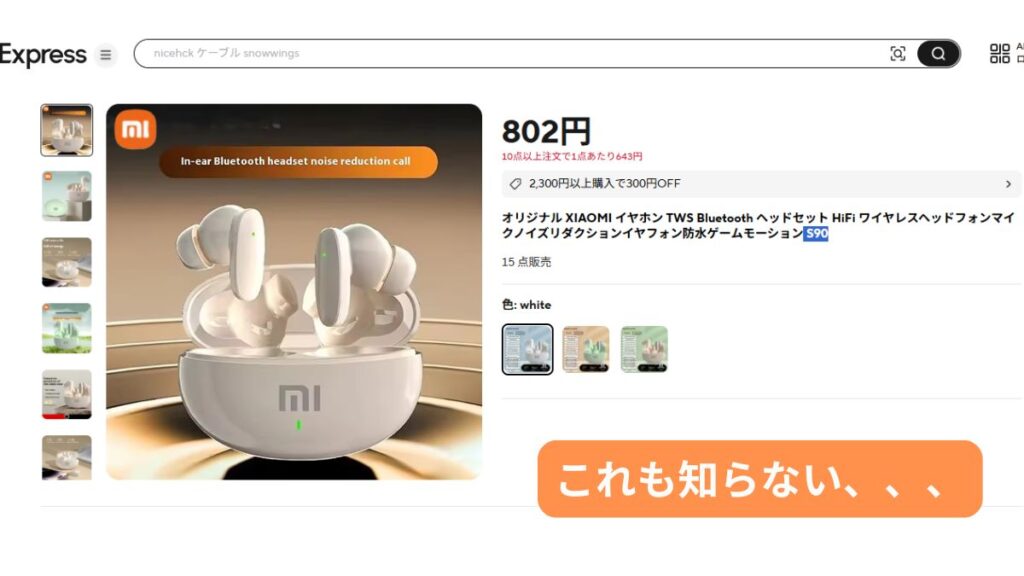The width and height of the screenshot is (1024, 576).
Task: Click the black magnifier search button
Action: [938, 54]
